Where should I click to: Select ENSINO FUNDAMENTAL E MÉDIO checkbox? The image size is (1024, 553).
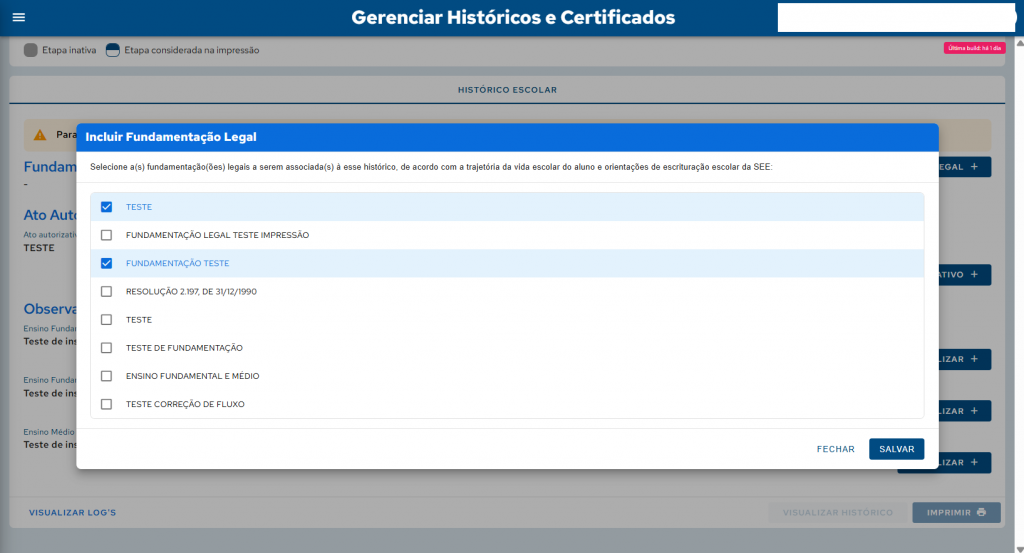click(106, 376)
